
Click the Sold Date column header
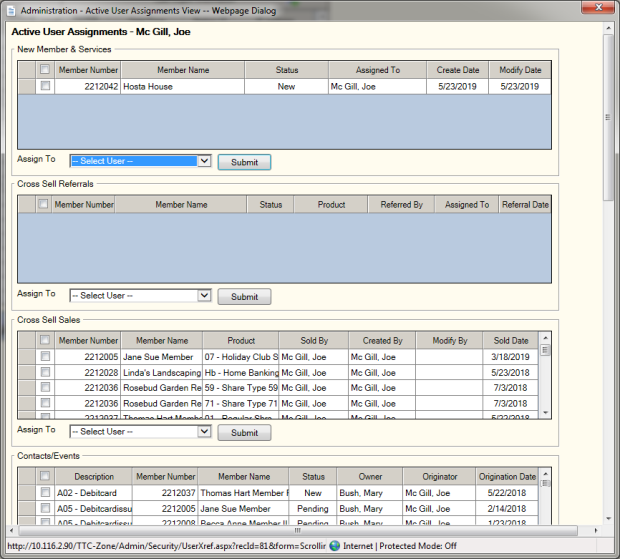(x=511, y=340)
